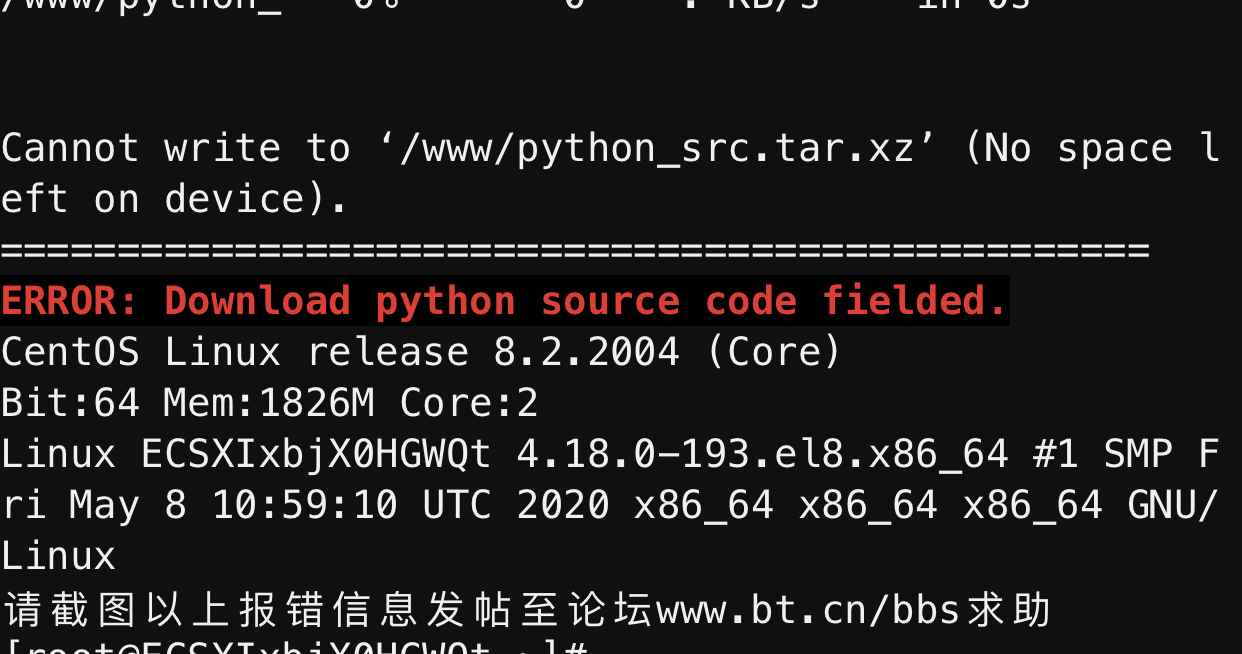
Task: Click the 'Mem:1826M' value
Action: [269, 403]
